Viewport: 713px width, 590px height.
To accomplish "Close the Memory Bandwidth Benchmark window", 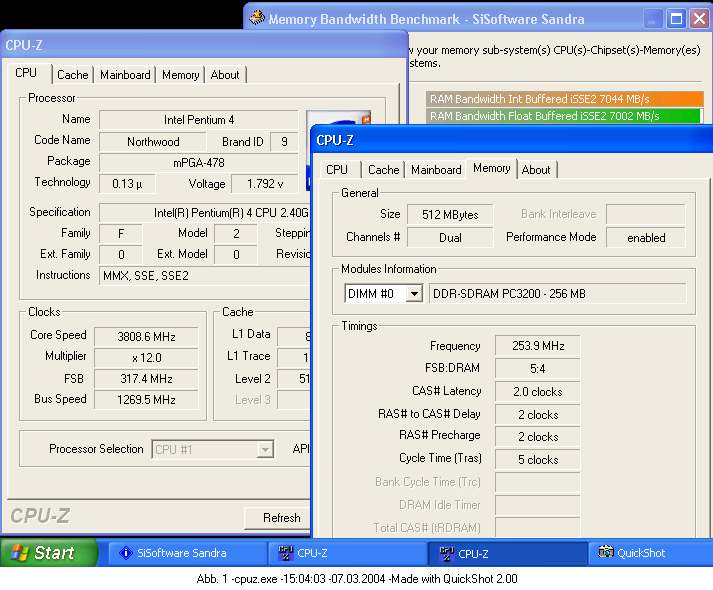I will [699, 19].
